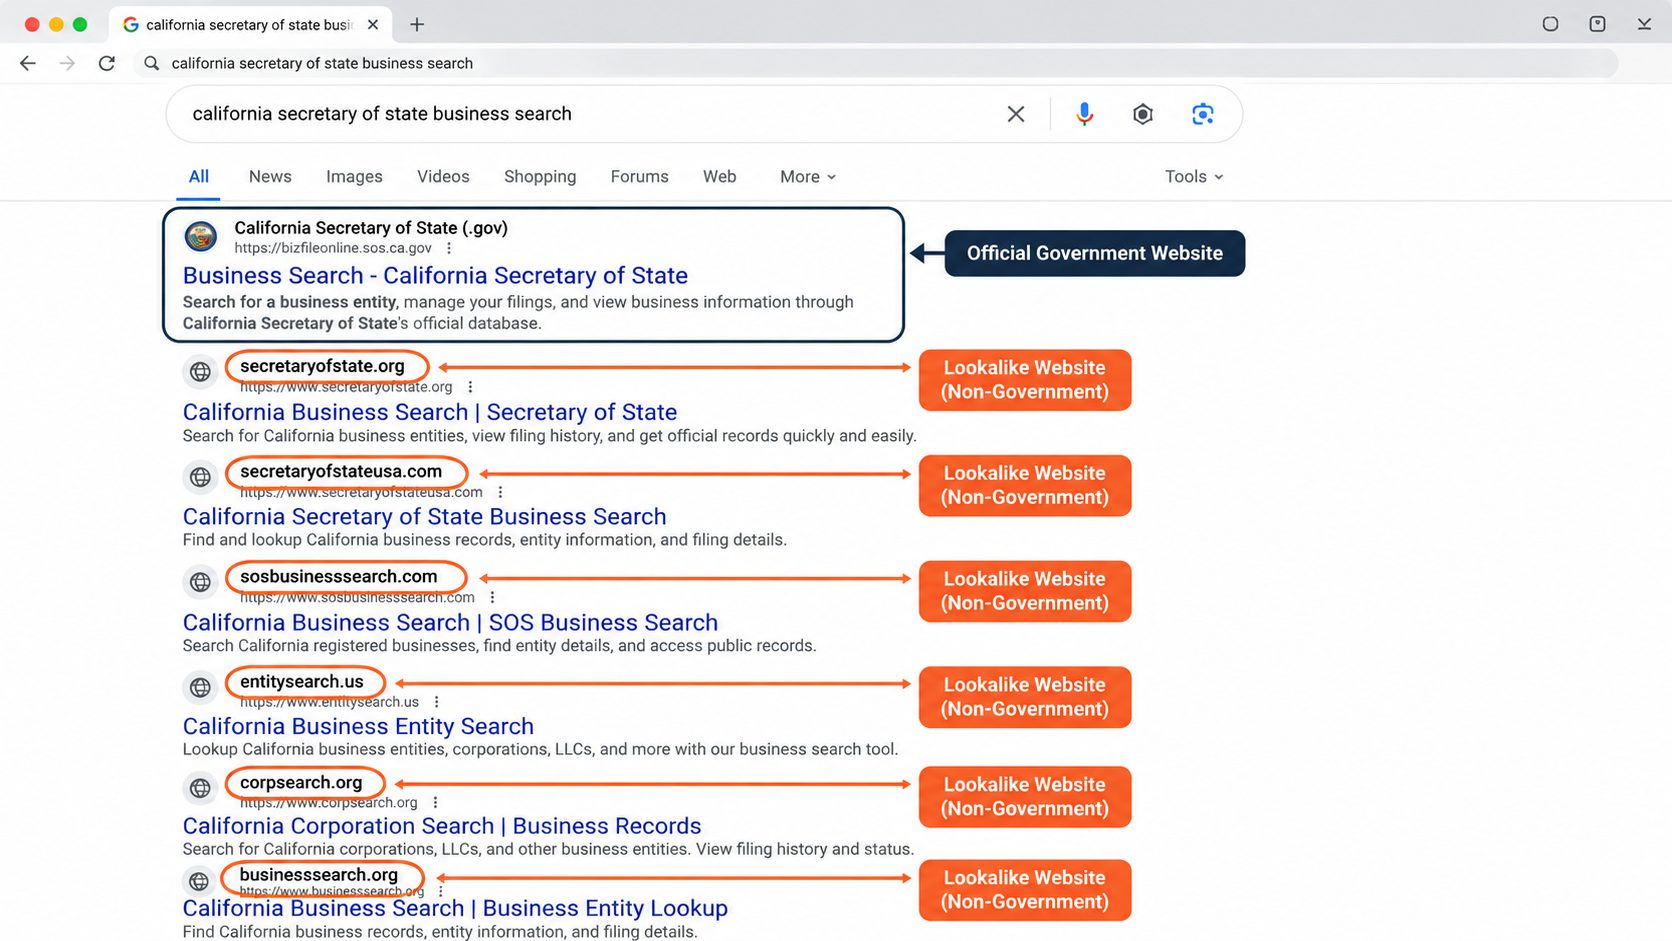The height and width of the screenshot is (941, 1672).
Task: Go back with the browser back arrow
Action: [28, 63]
